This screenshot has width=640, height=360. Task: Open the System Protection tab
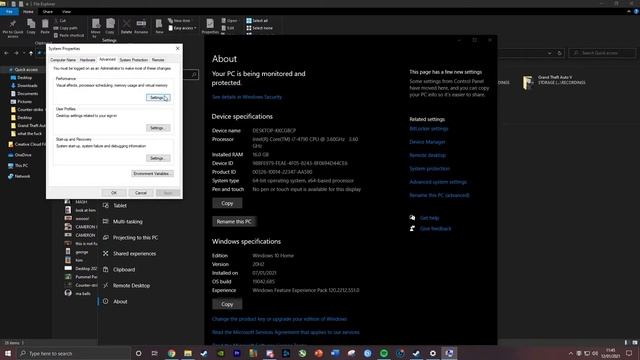click(x=133, y=60)
